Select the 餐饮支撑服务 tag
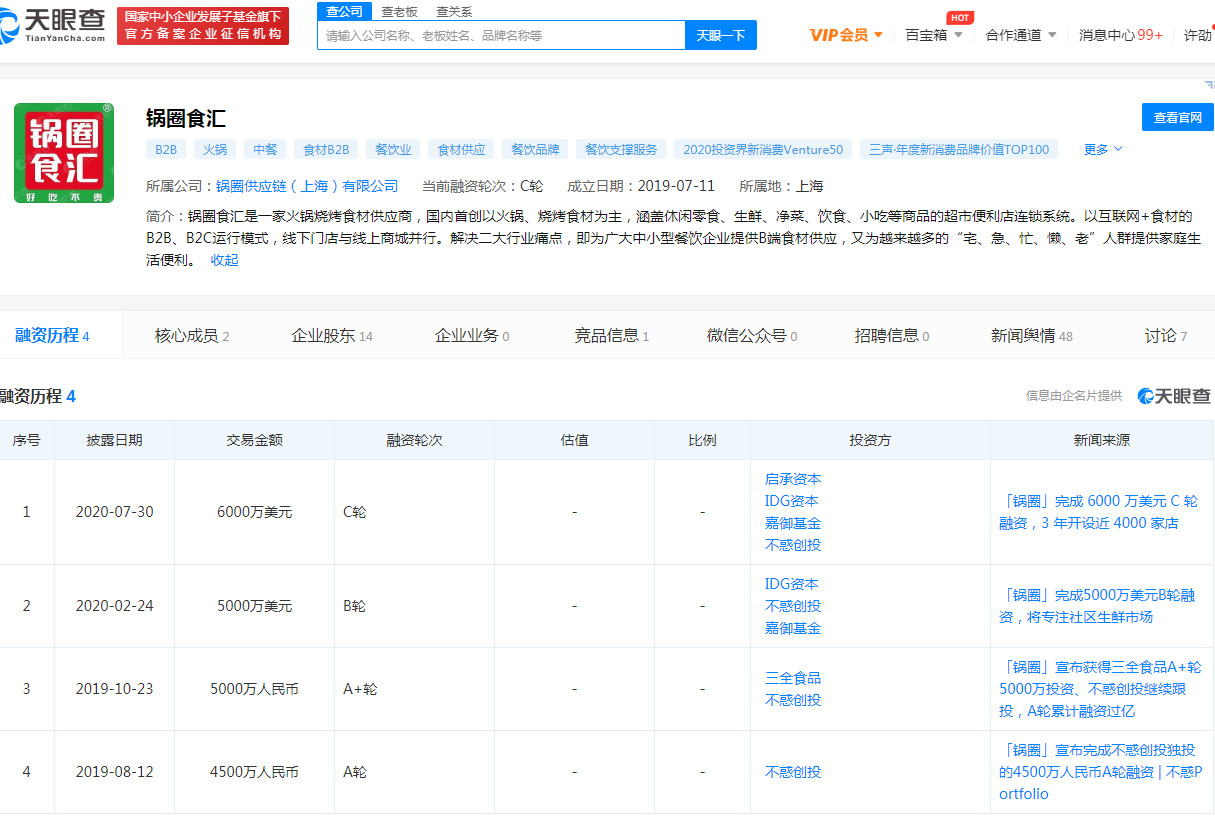Image resolution: width=1215 pixels, height=820 pixels. (x=621, y=149)
